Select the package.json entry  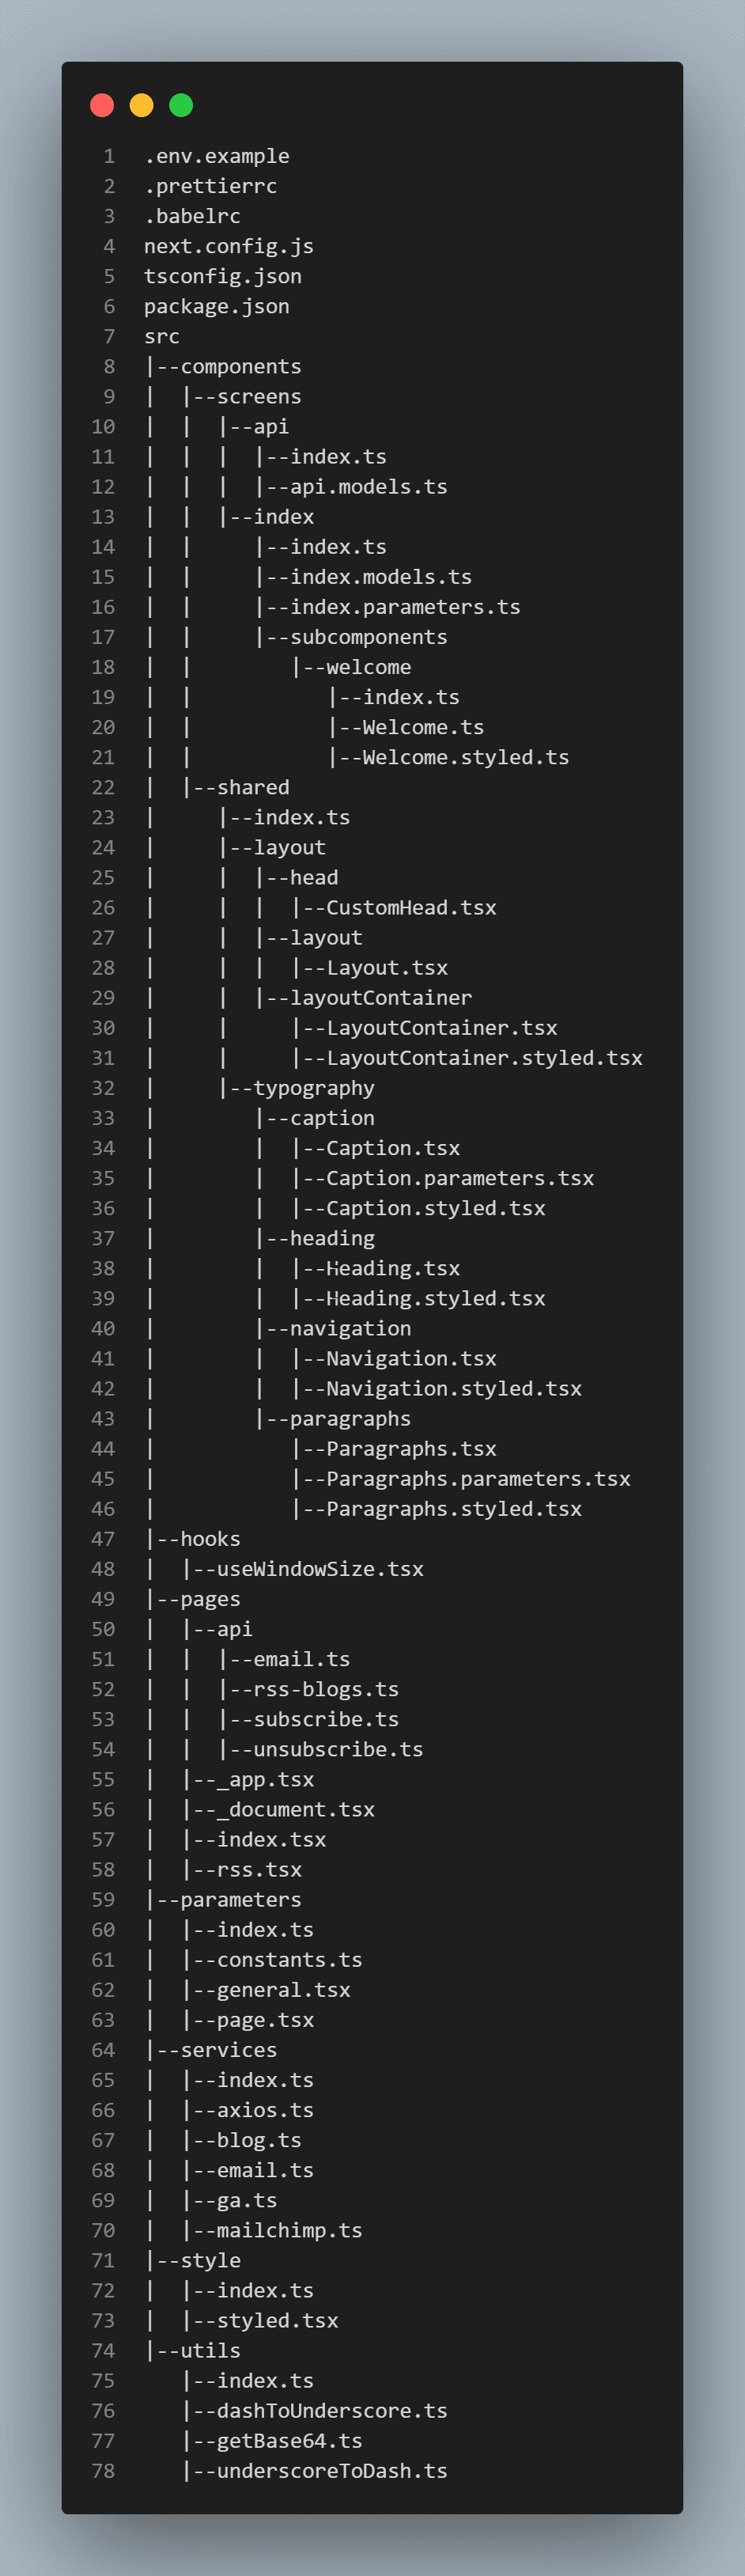pyautogui.click(x=217, y=306)
